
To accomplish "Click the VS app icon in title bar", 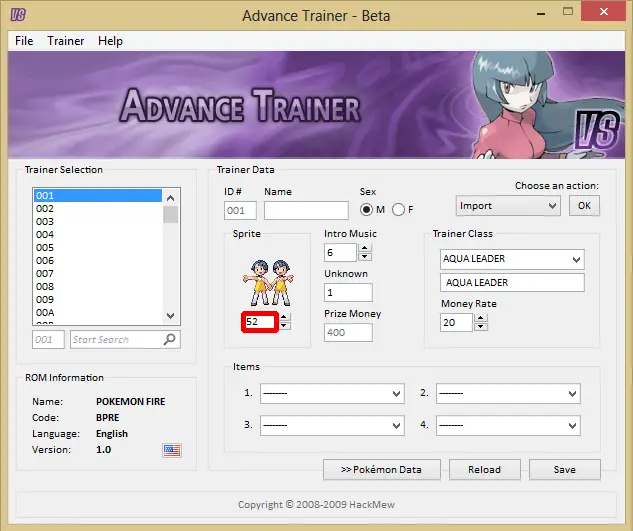I will pos(18,15).
